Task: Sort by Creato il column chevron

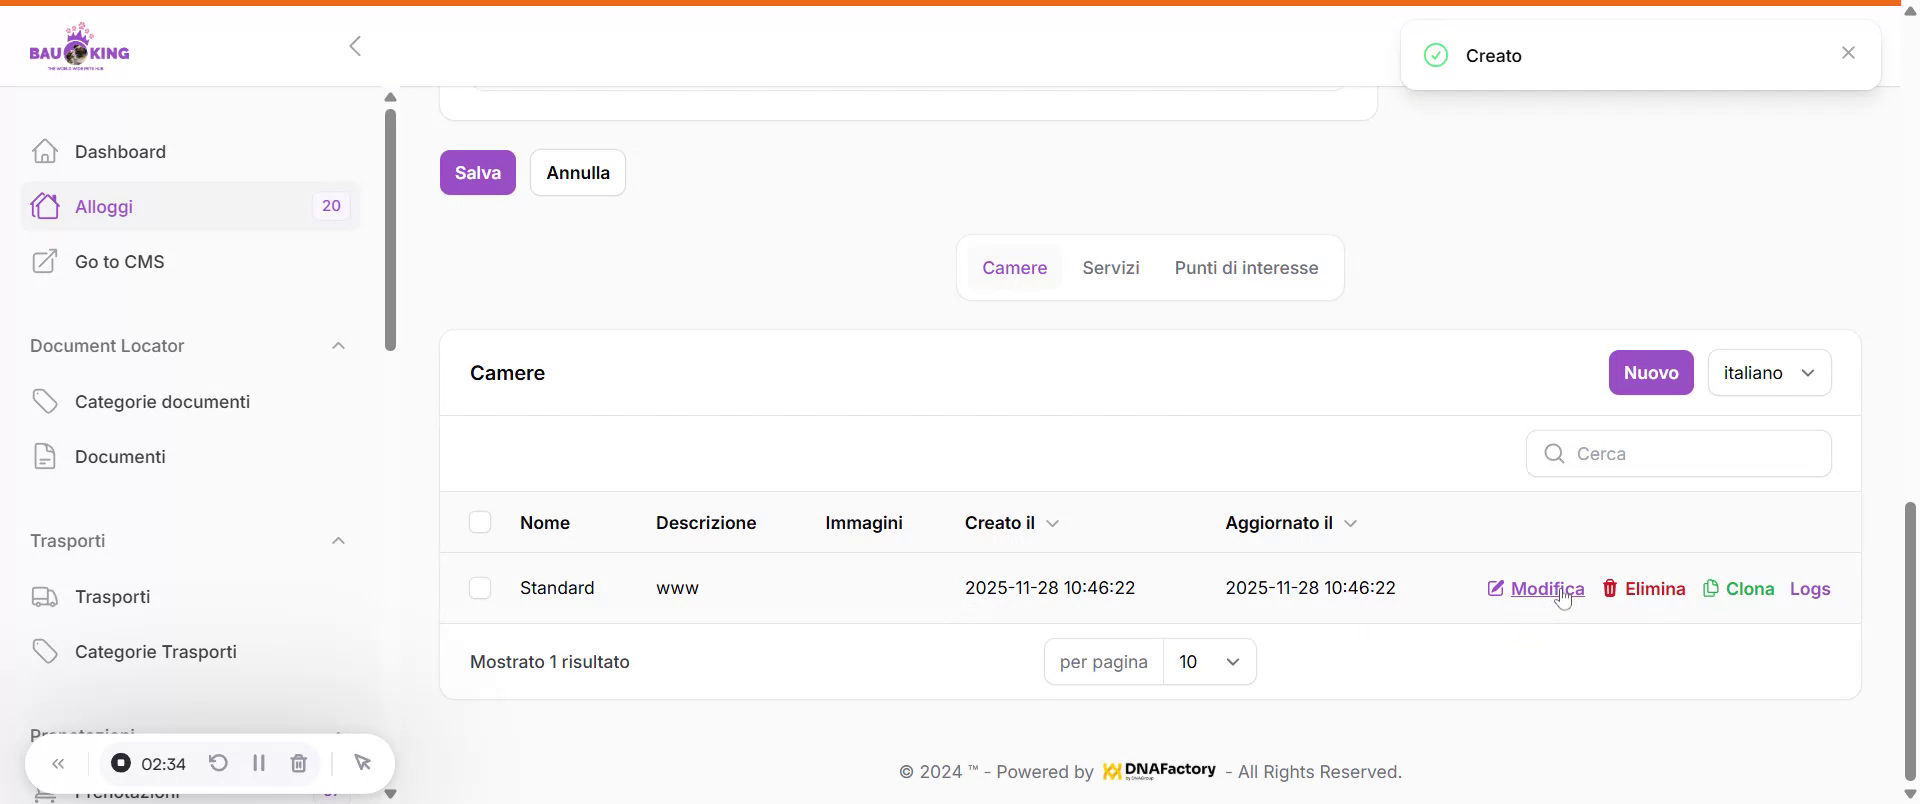Action: pyautogui.click(x=1052, y=523)
